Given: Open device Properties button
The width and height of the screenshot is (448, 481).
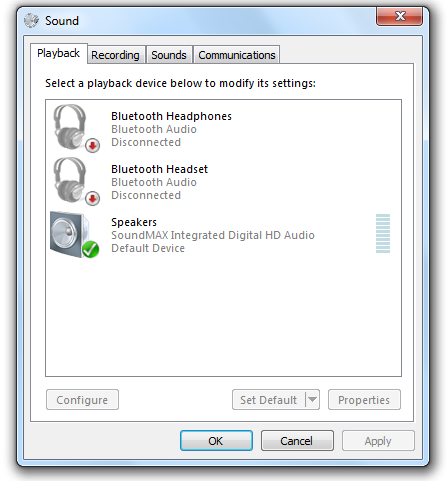Looking at the screenshot, I should 364,399.
